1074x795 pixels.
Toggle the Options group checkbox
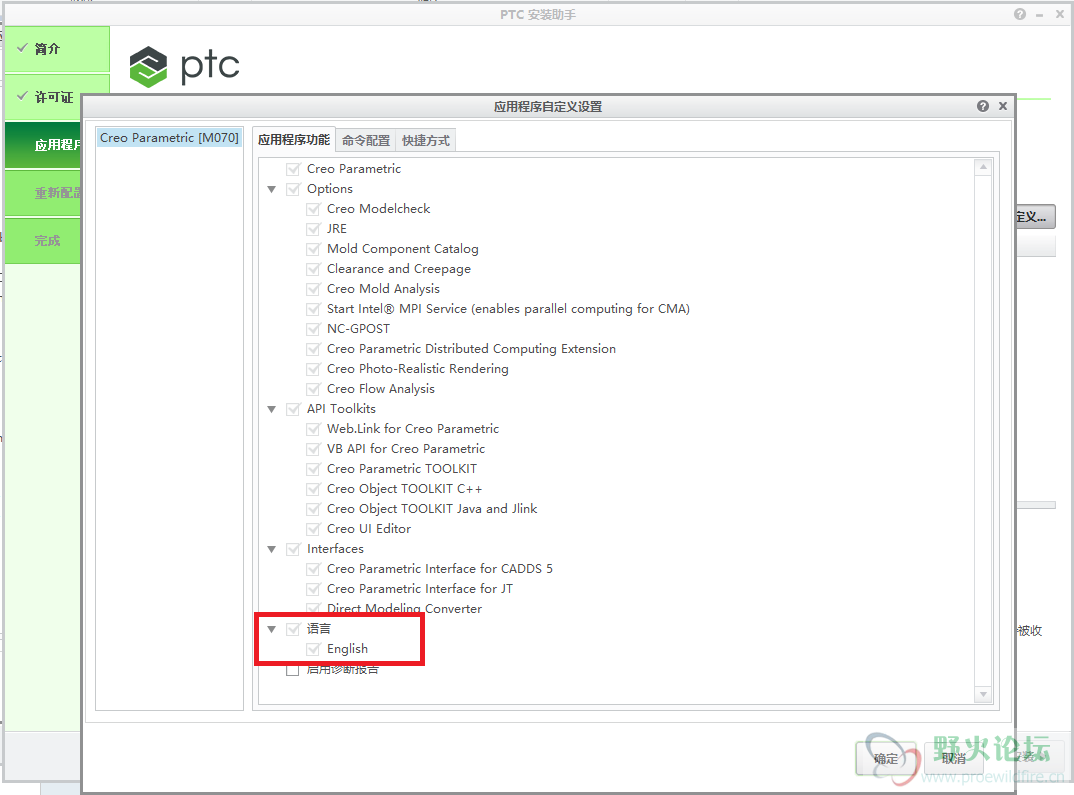[293, 189]
